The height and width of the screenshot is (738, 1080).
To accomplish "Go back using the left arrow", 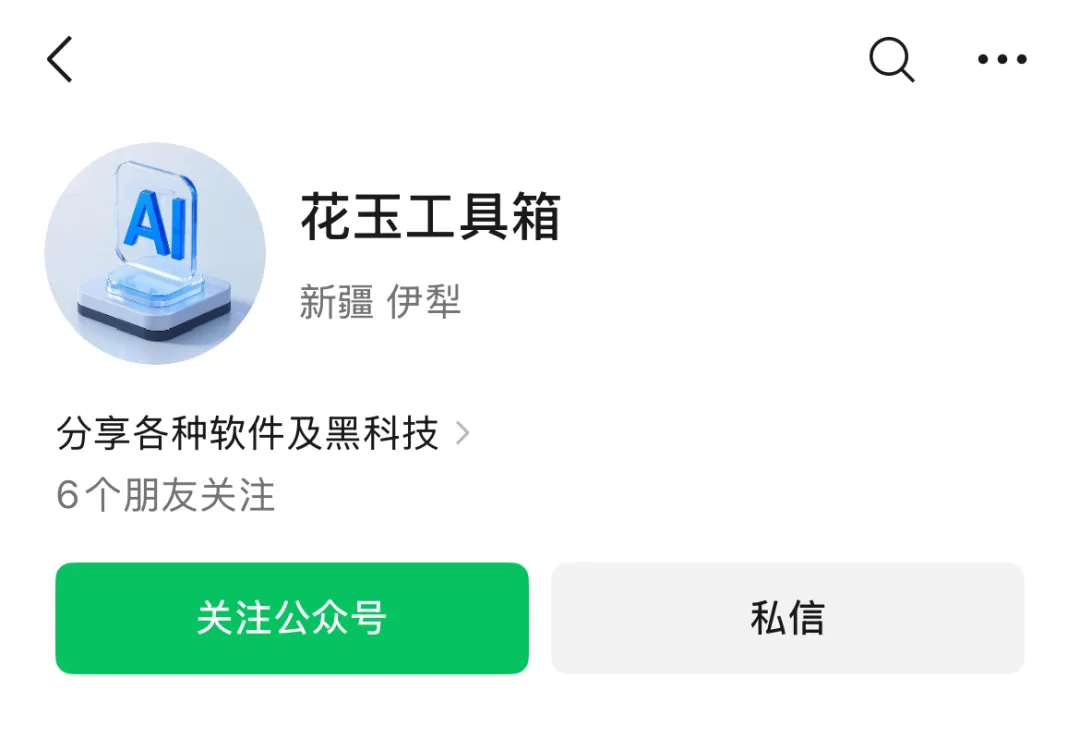I will (x=60, y=59).
